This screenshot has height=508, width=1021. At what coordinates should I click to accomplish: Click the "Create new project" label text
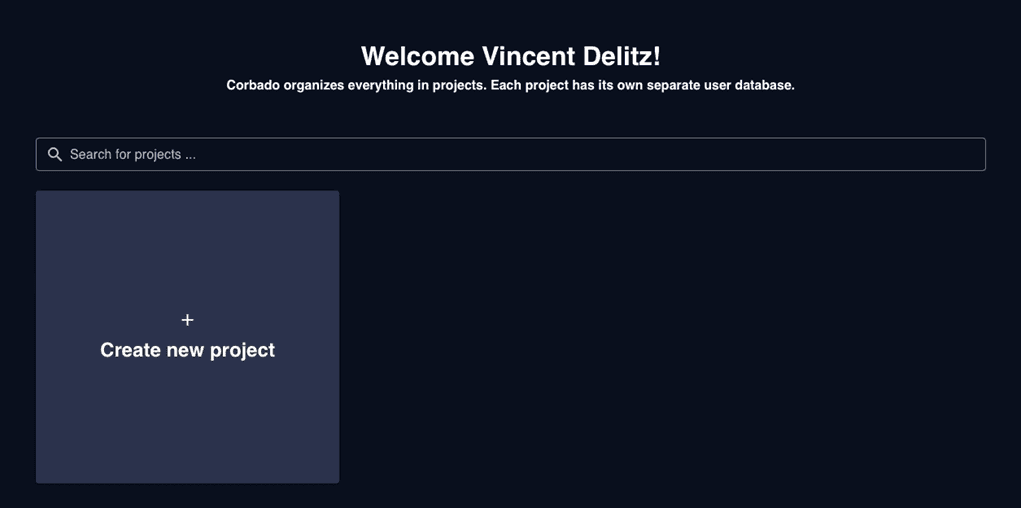(188, 350)
